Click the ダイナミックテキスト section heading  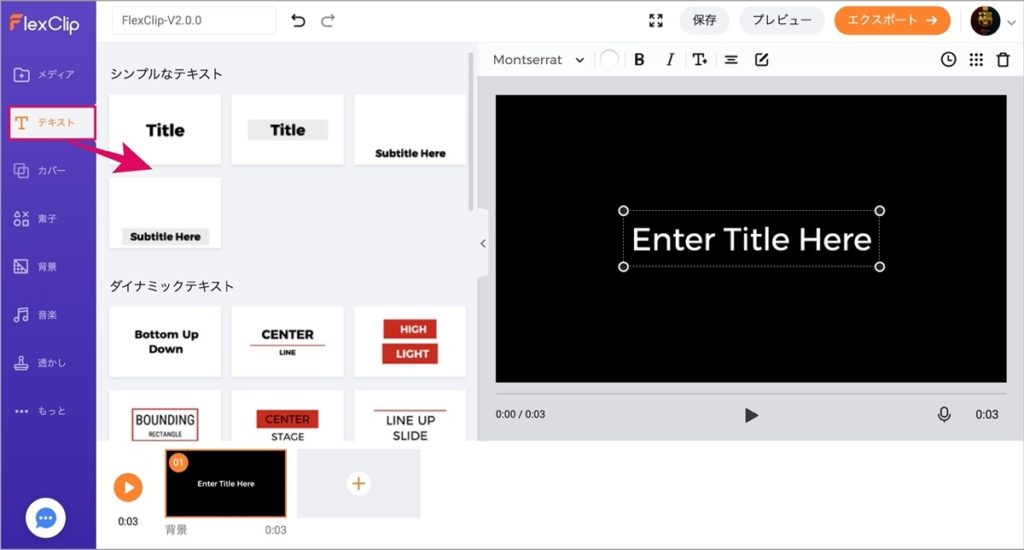[172, 286]
